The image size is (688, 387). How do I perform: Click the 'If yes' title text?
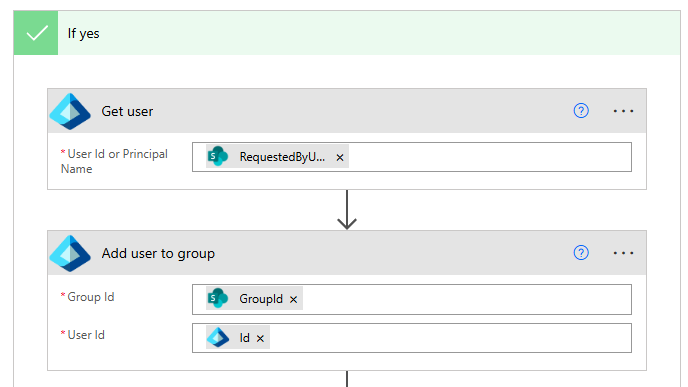pos(83,33)
